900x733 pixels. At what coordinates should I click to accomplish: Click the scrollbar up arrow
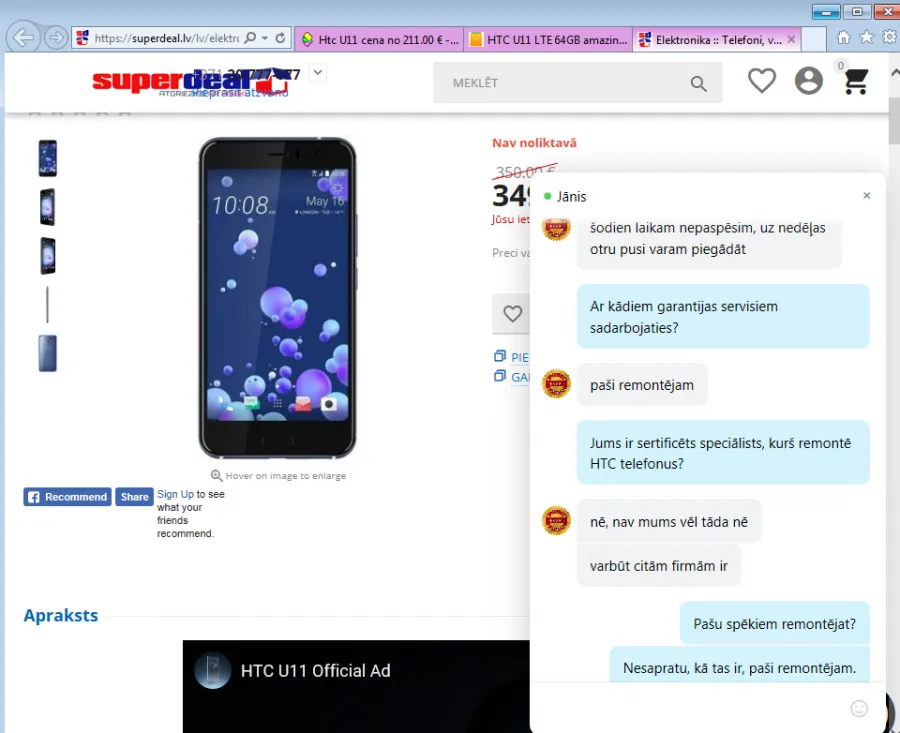[894, 73]
